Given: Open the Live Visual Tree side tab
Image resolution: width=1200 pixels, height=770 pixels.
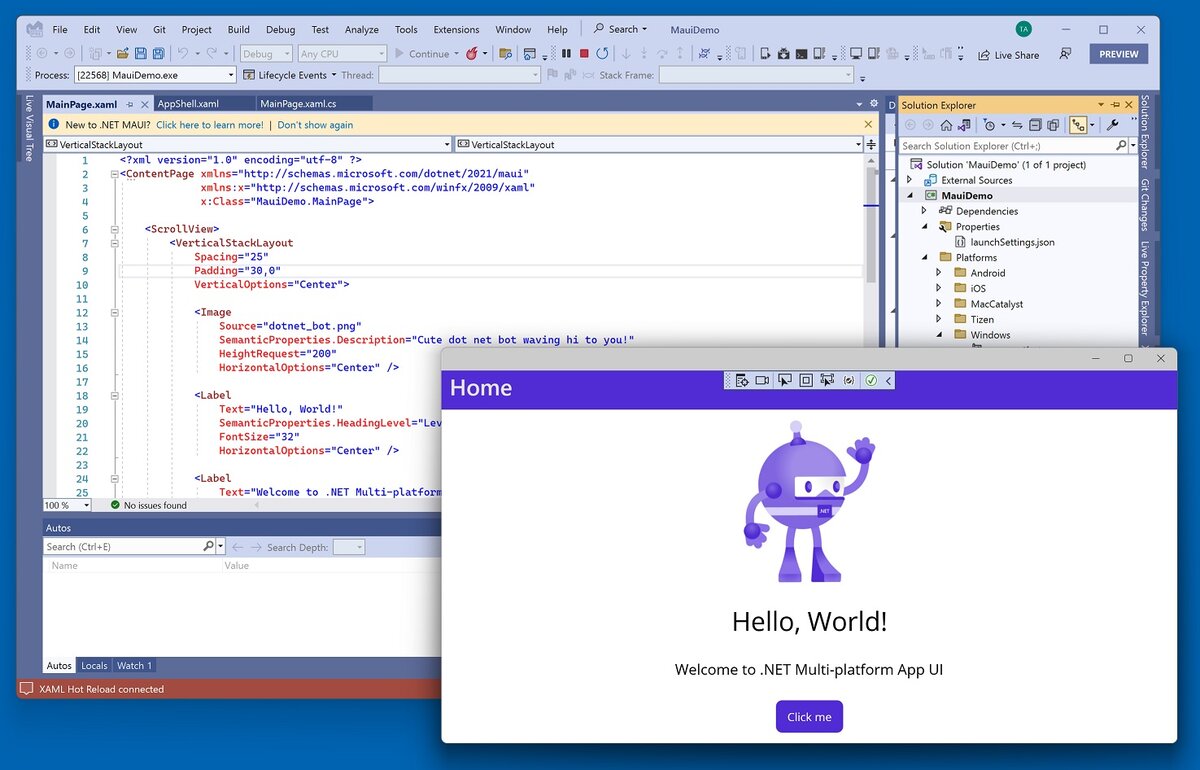Looking at the screenshot, I should coord(29,128).
